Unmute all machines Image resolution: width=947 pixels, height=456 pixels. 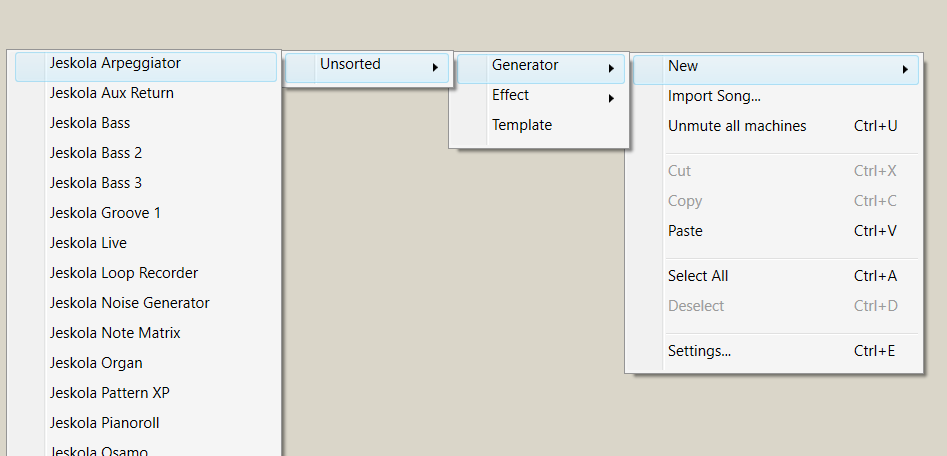[737, 126]
